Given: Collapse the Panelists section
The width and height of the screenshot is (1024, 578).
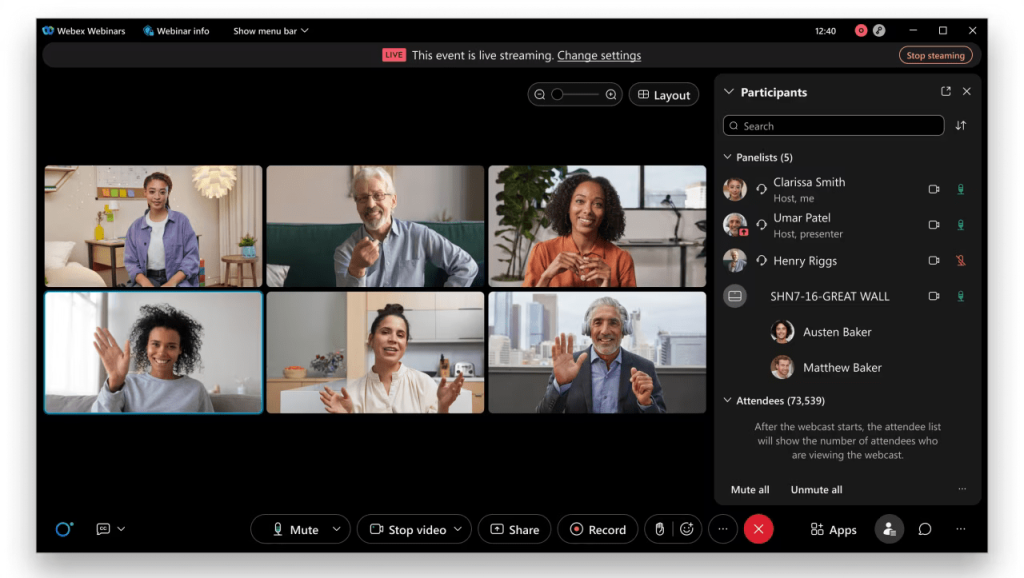Looking at the screenshot, I should [x=727, y=157].
